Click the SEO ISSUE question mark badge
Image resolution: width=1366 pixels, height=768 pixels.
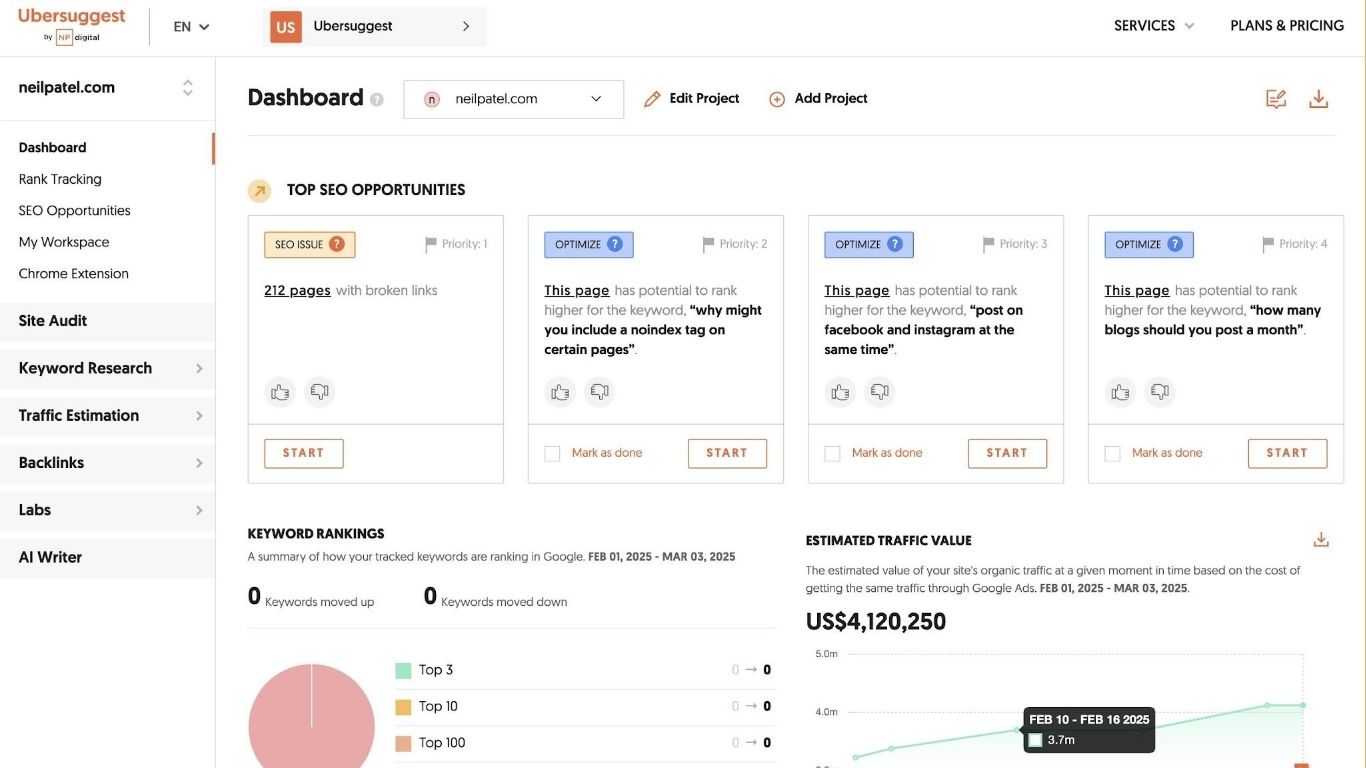pos(337,244)
